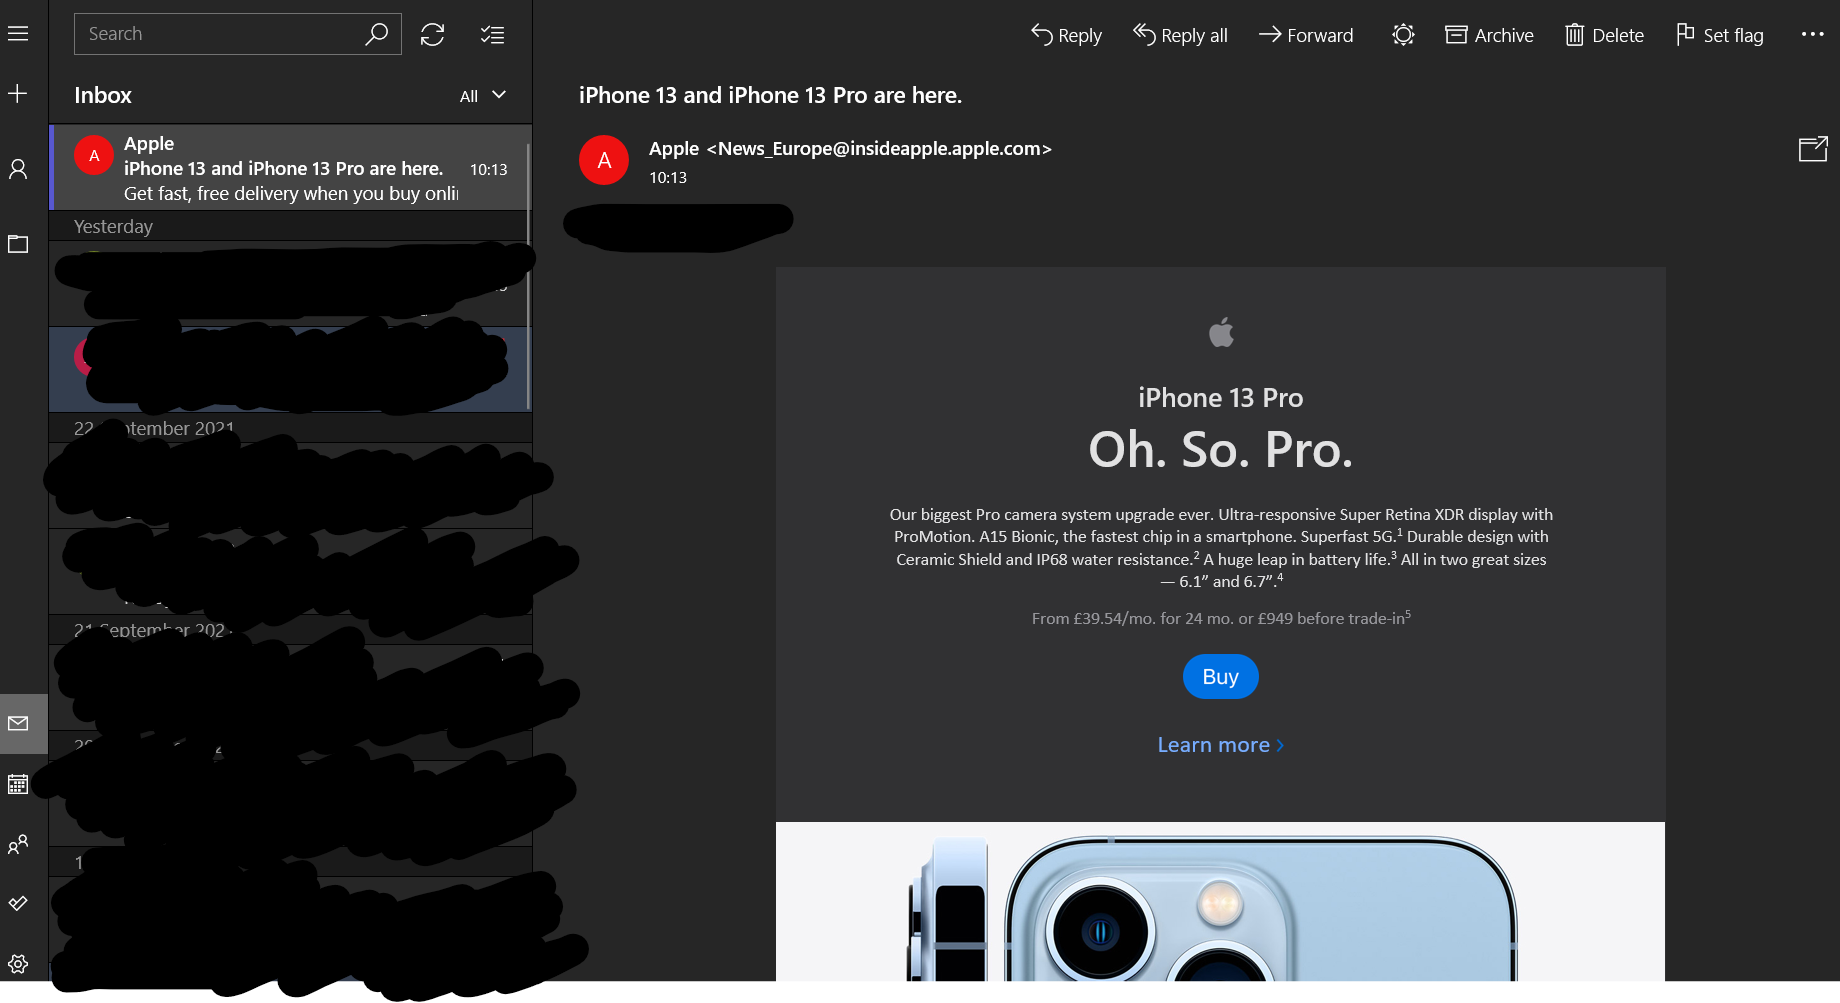Toggle light/dark reading mode sun icon
This screenshot has height=1003, width=1840.
click(1403, 35)
